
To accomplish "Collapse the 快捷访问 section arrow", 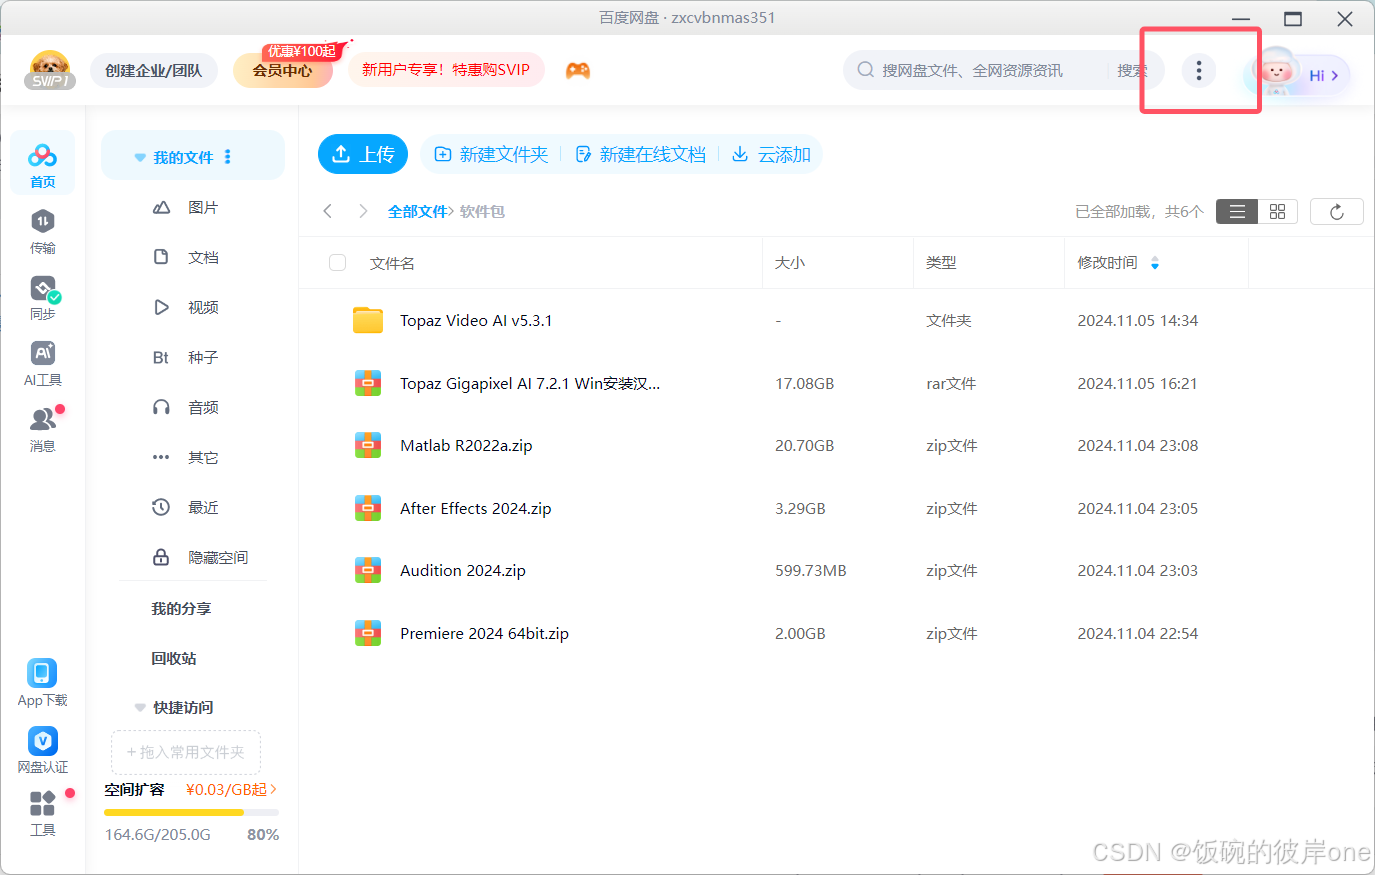I will 140,708.
